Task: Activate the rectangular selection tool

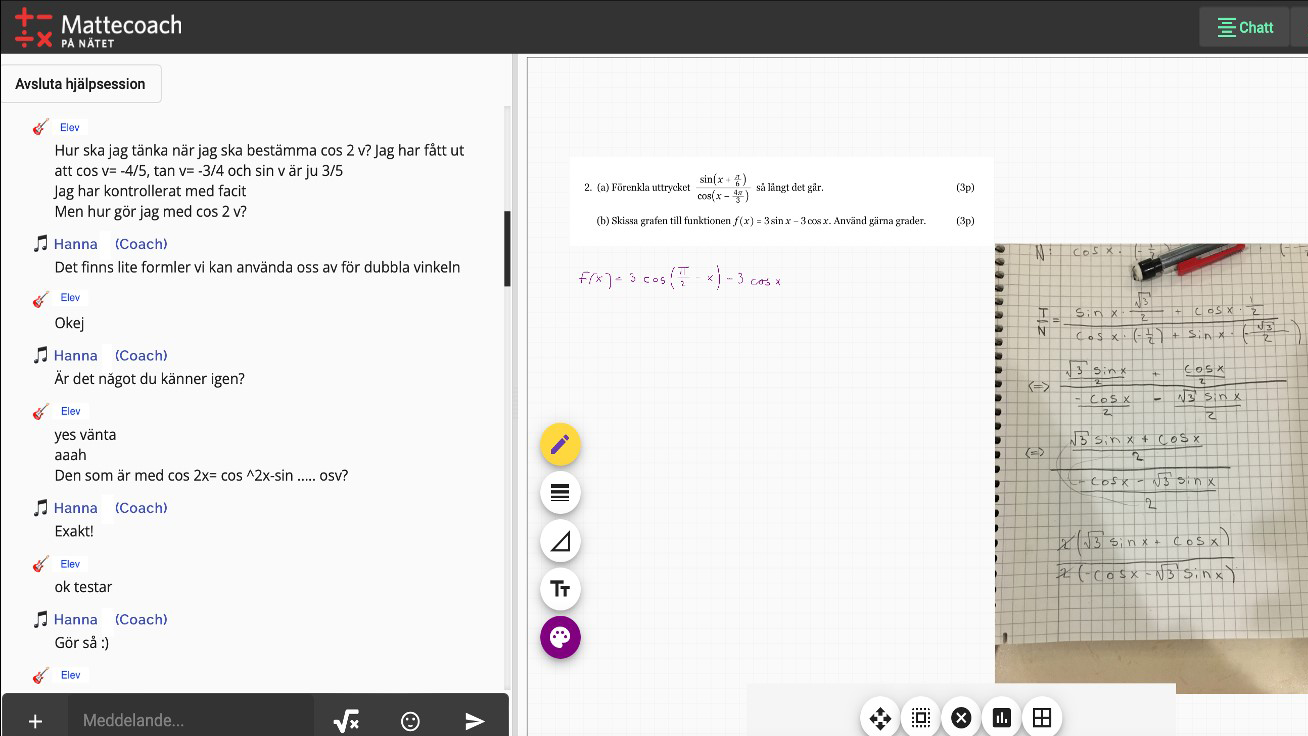Action: tap(920, 718)
